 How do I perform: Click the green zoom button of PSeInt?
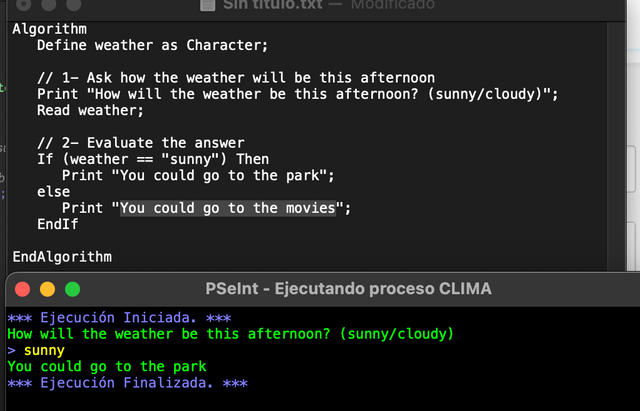(72, 289)
